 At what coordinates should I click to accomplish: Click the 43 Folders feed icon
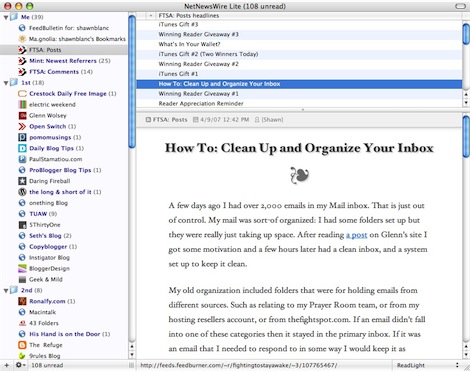(x=22, y=323)
